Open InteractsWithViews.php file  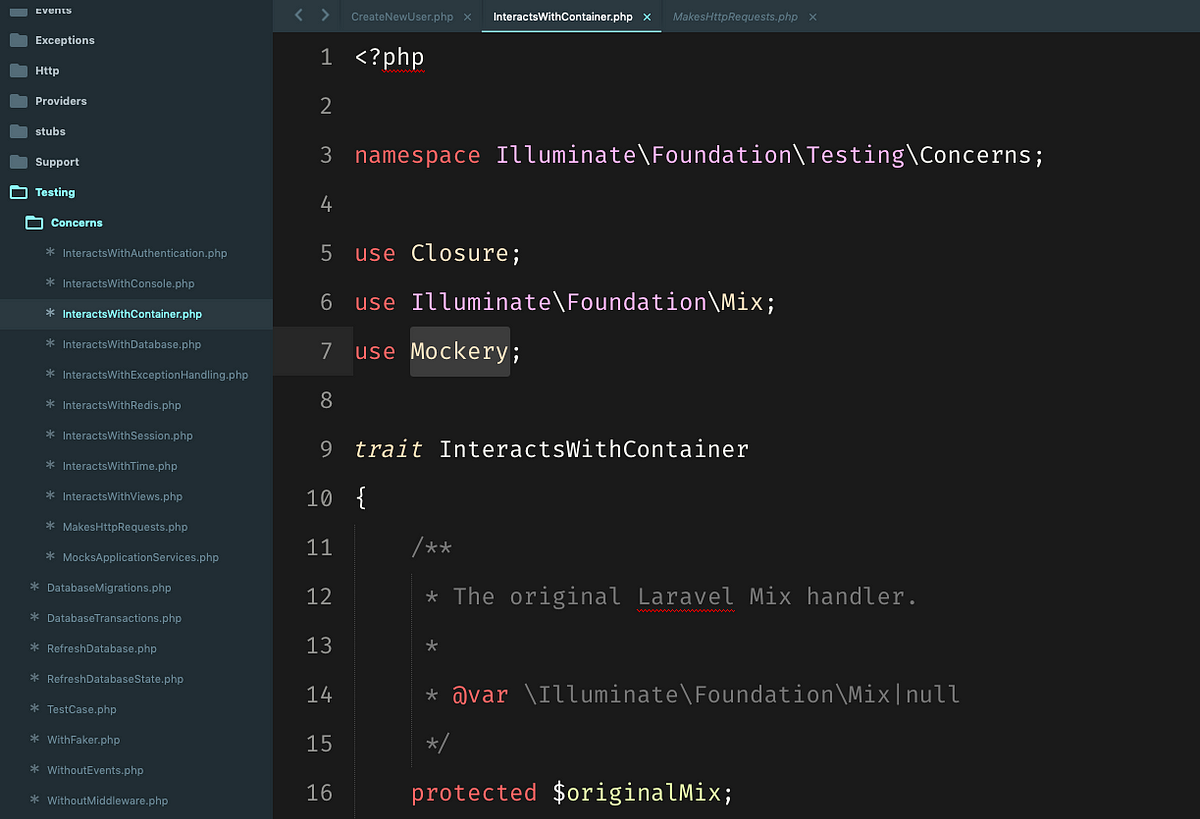(x=123, y=496)
